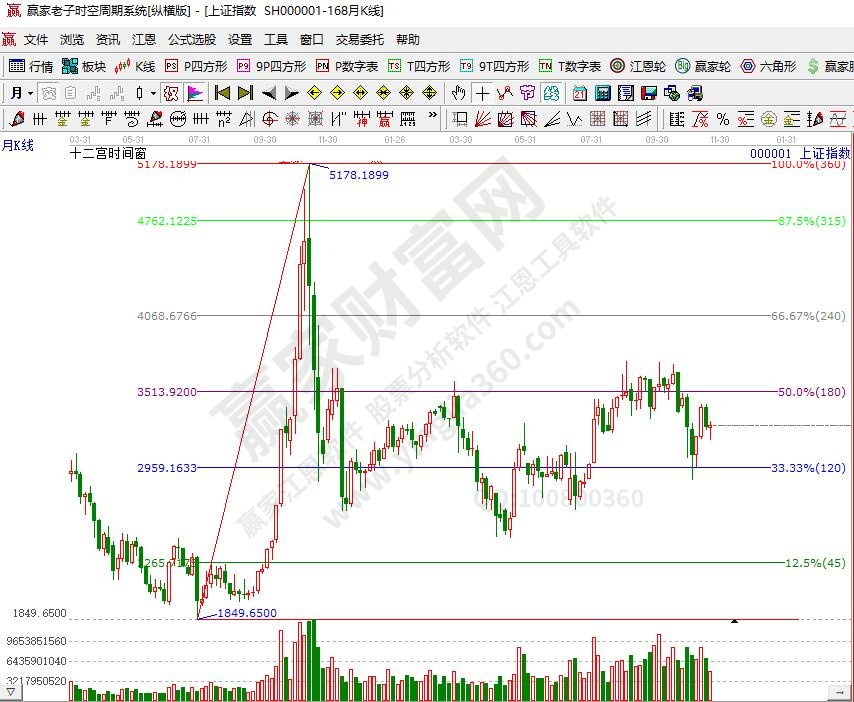Jump to first bar with skip-back icon
Viewport: 854px width, 702px height.
click(x=222, y=93)
